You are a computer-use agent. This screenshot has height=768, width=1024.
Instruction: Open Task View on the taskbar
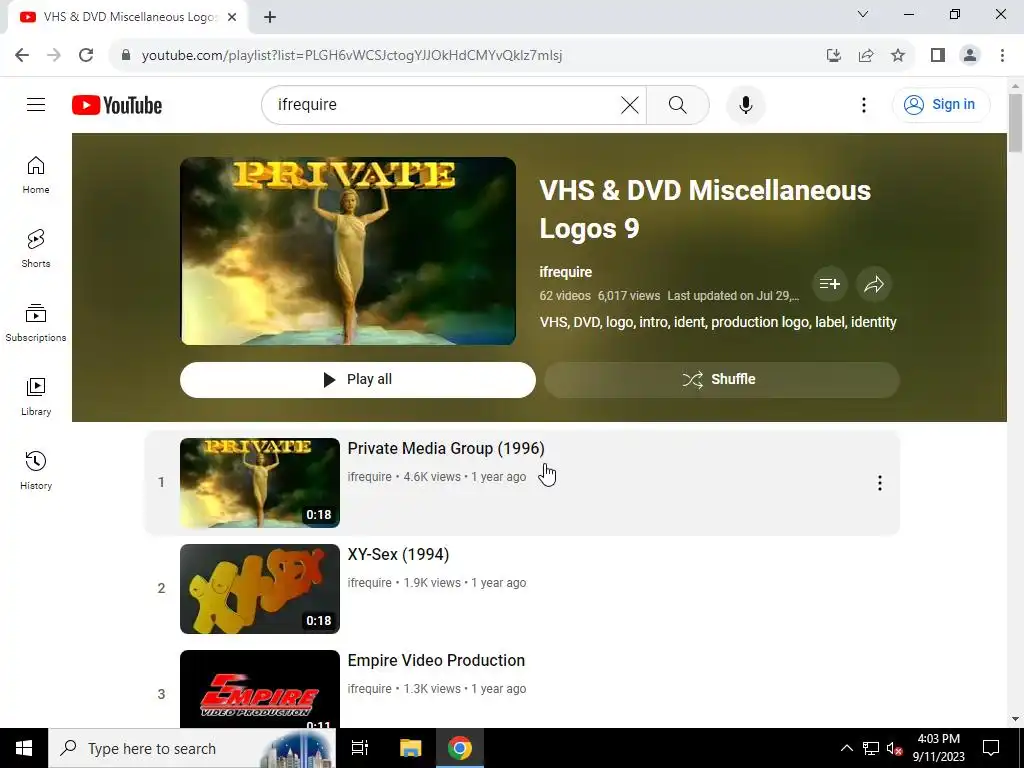pyautogui.click(x=360, y=748)
